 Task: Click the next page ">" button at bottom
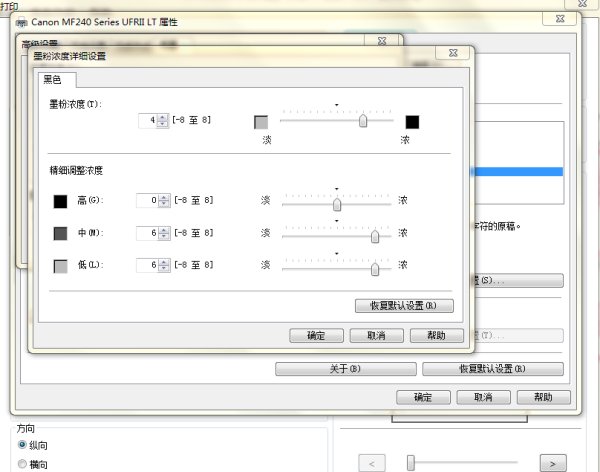tap(552, 463)
